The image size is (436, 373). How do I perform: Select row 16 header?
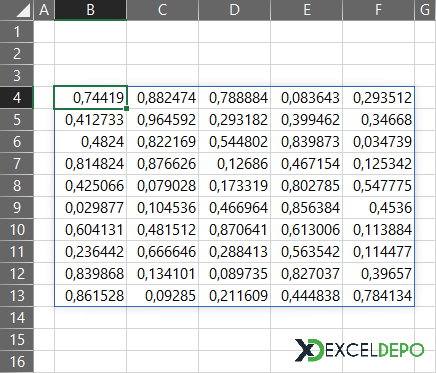coord(17,362)
